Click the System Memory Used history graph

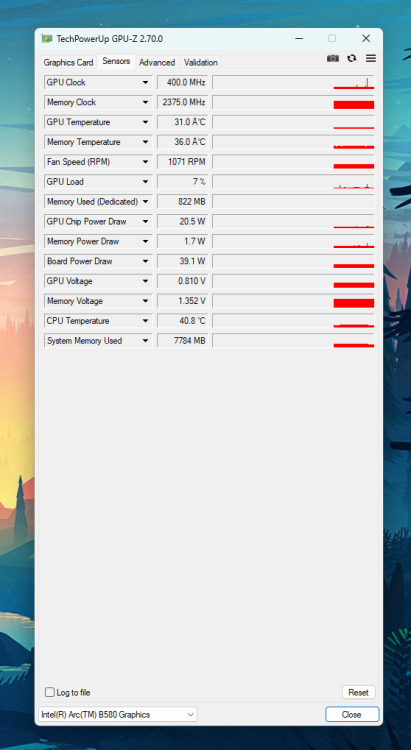point(293,341)
